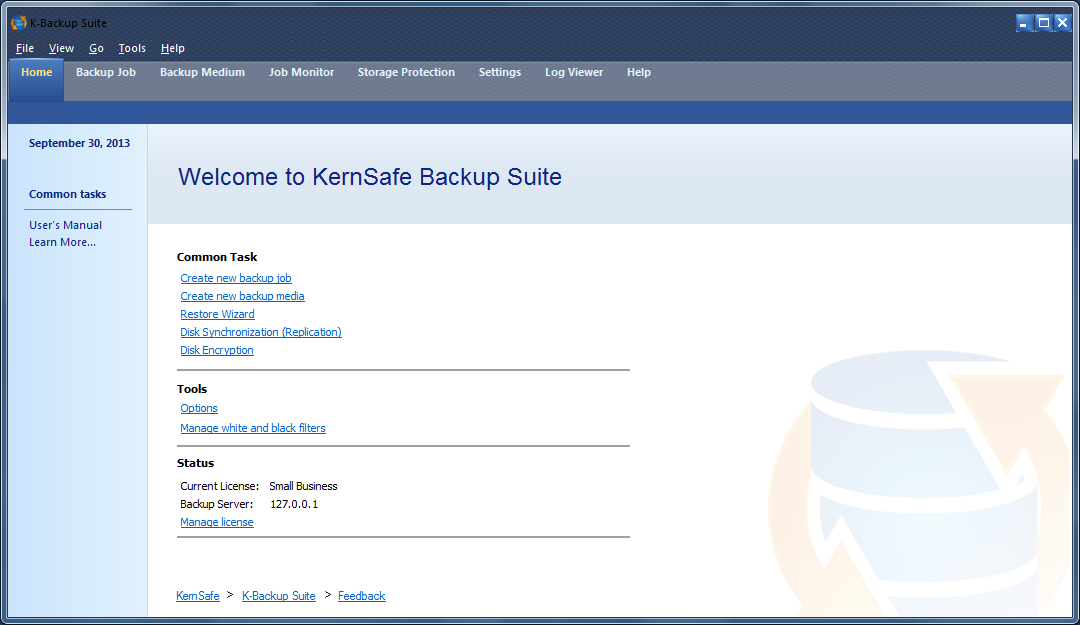
Task: Open the Settings tab
Action: pyautogui.click(x=500, y=72)
